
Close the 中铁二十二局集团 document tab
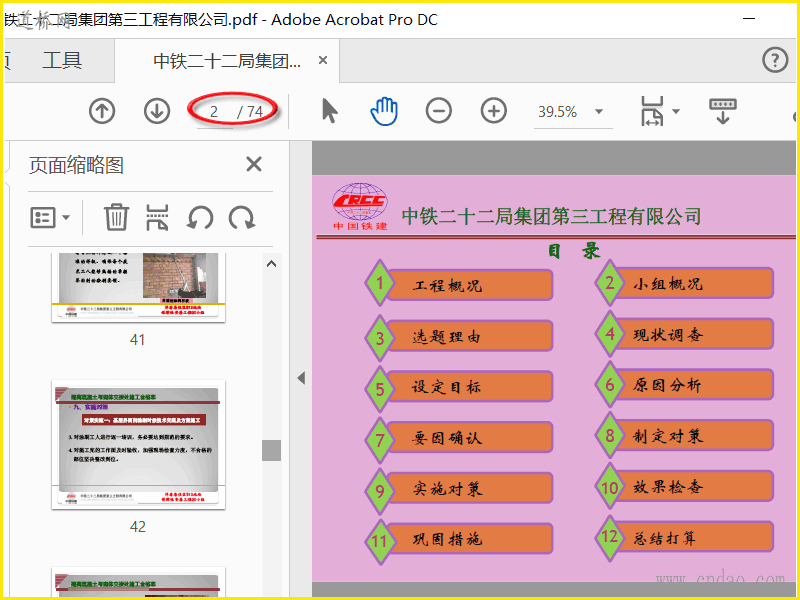coord(322,60)
